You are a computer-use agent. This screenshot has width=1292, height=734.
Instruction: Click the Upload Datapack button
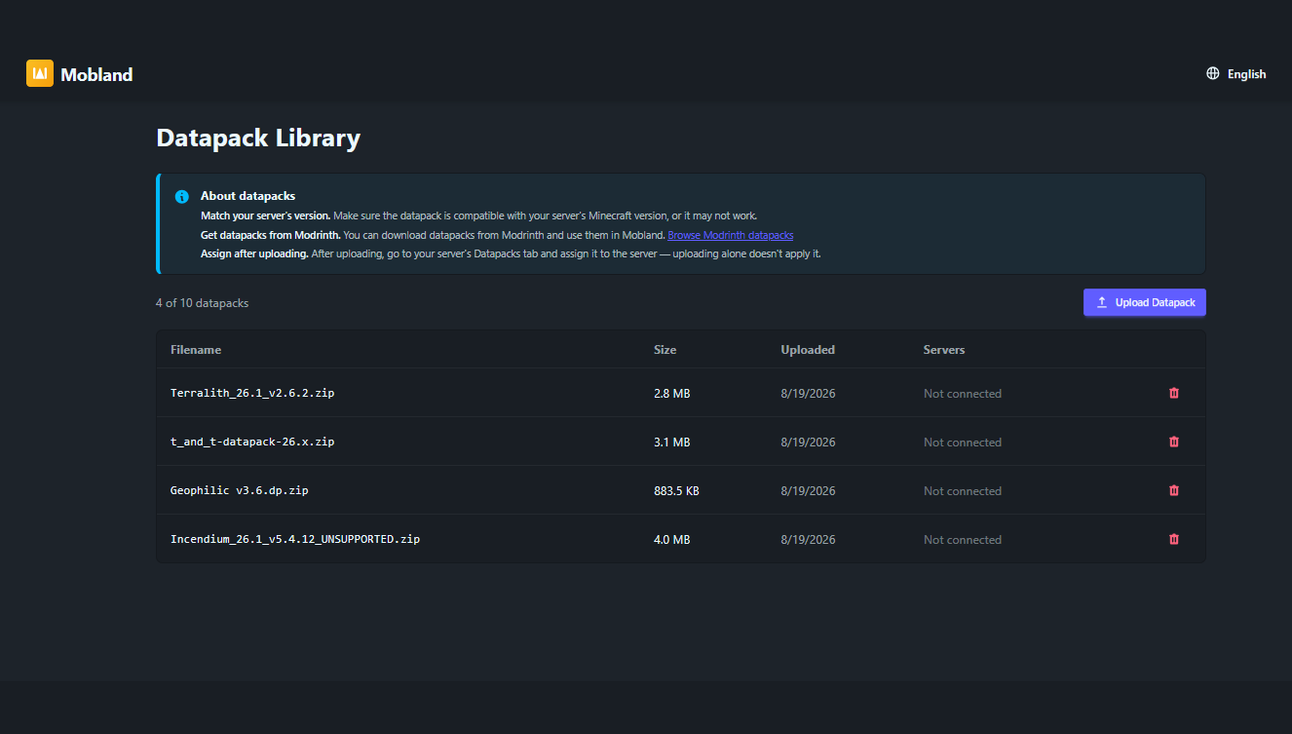coord(1144,302)
